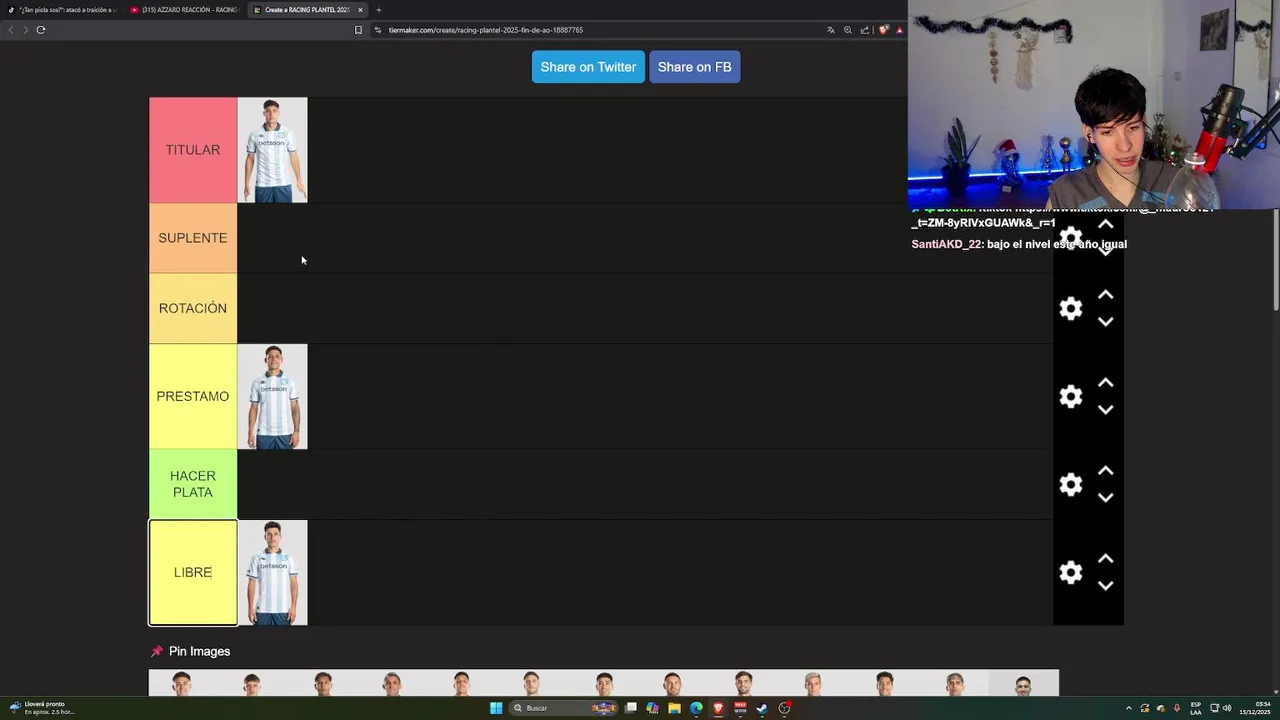The height and width of the screenshot is (720, 1280).
Task: Open Brave browser from taskbar
Action: [x=718, y=708]
